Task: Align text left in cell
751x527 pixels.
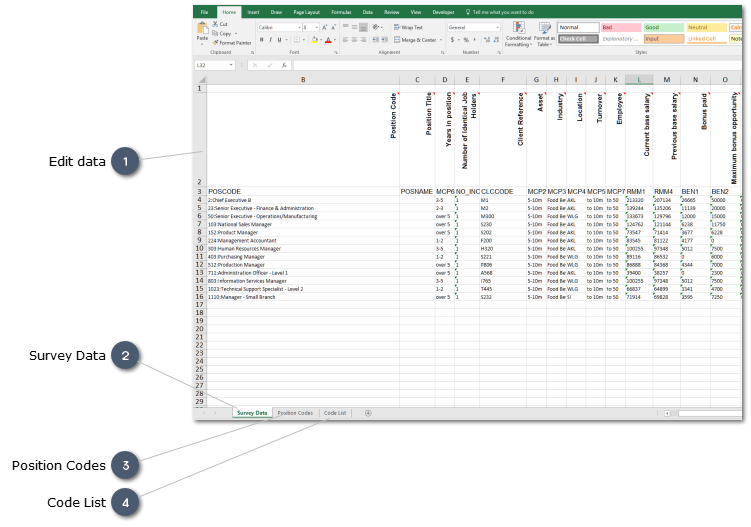Action: 346,40
